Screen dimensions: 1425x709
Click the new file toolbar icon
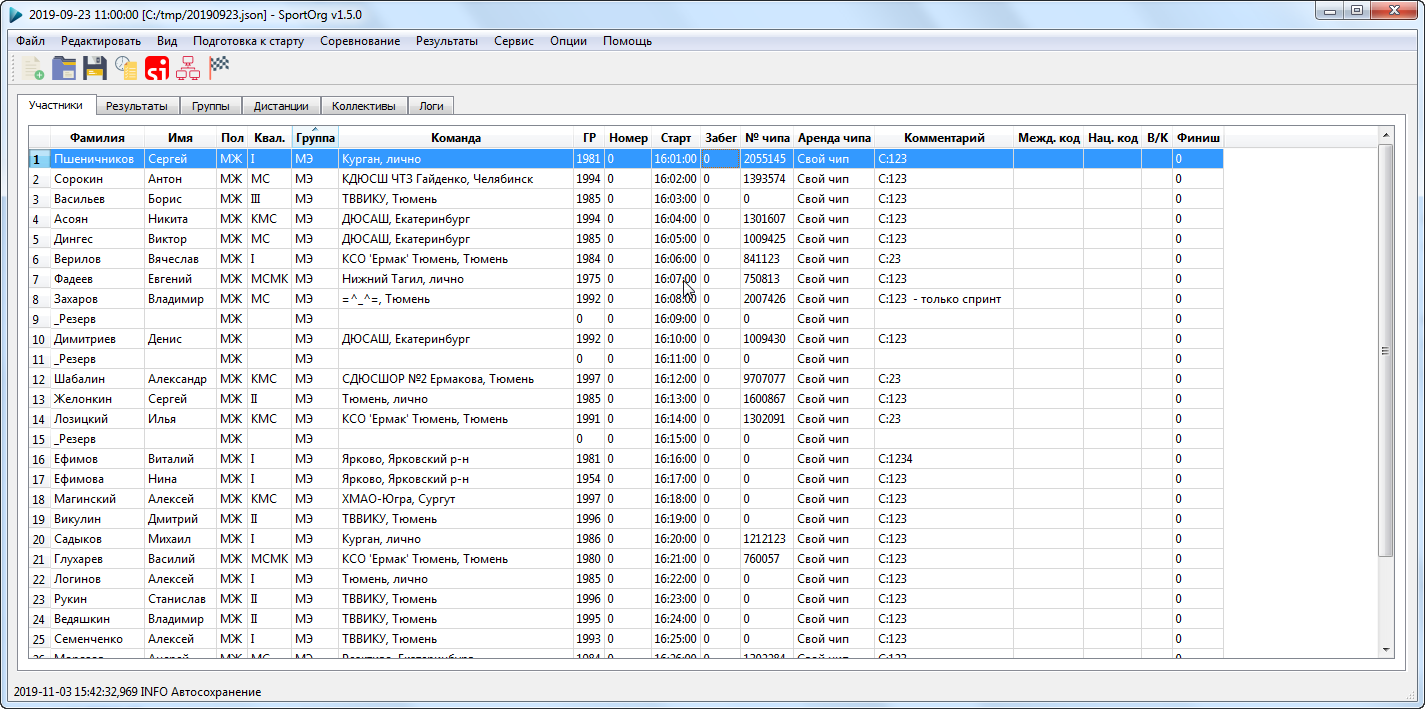coord(32,68)
